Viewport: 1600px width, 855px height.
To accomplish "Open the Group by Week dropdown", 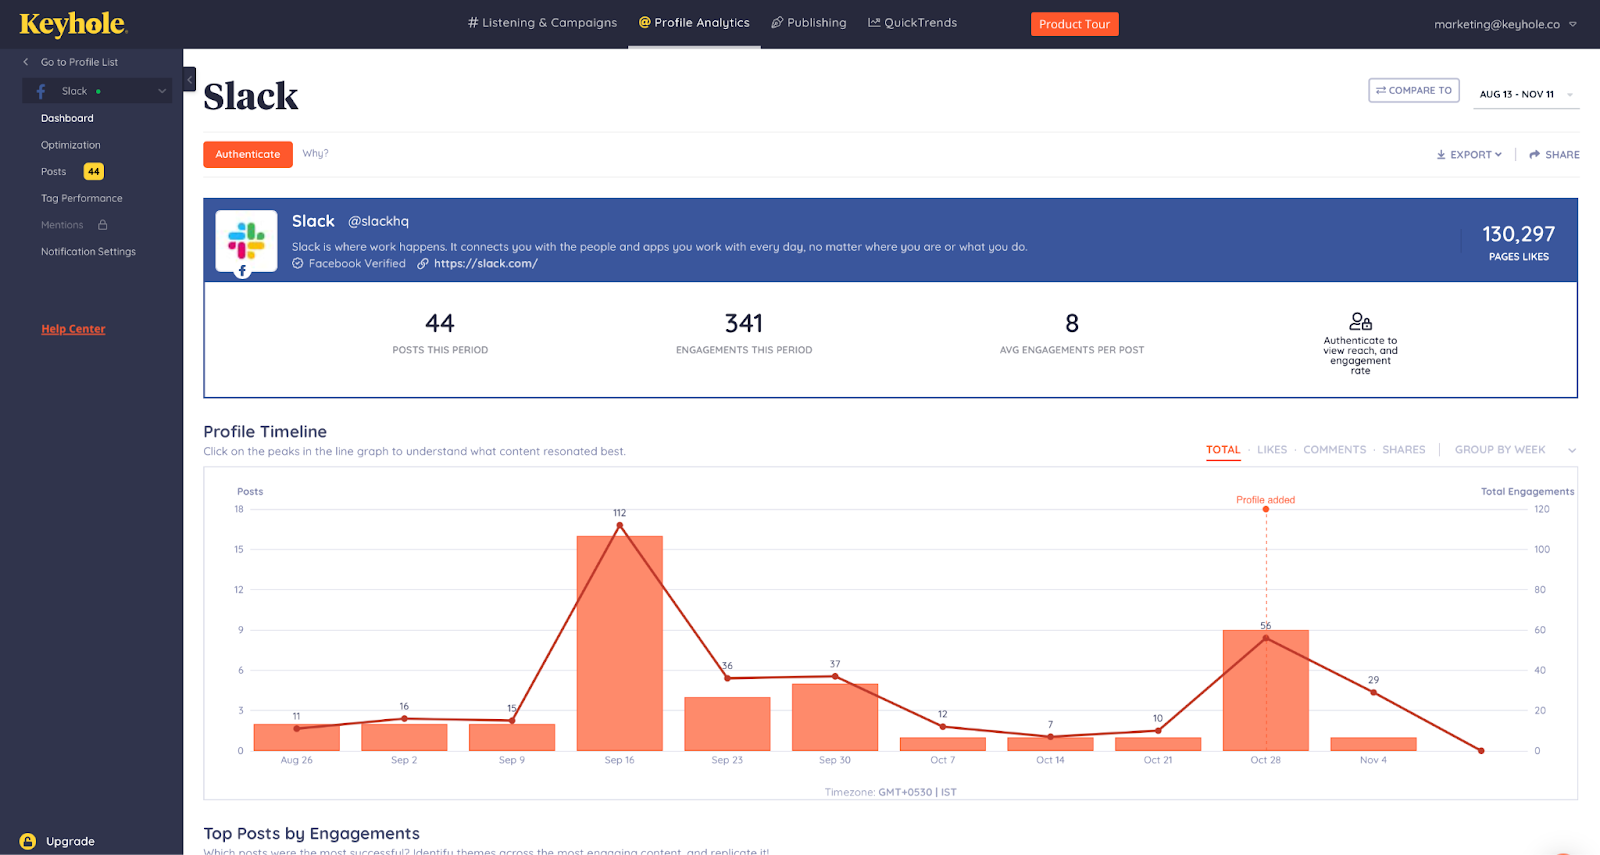I will point(1515,450).
